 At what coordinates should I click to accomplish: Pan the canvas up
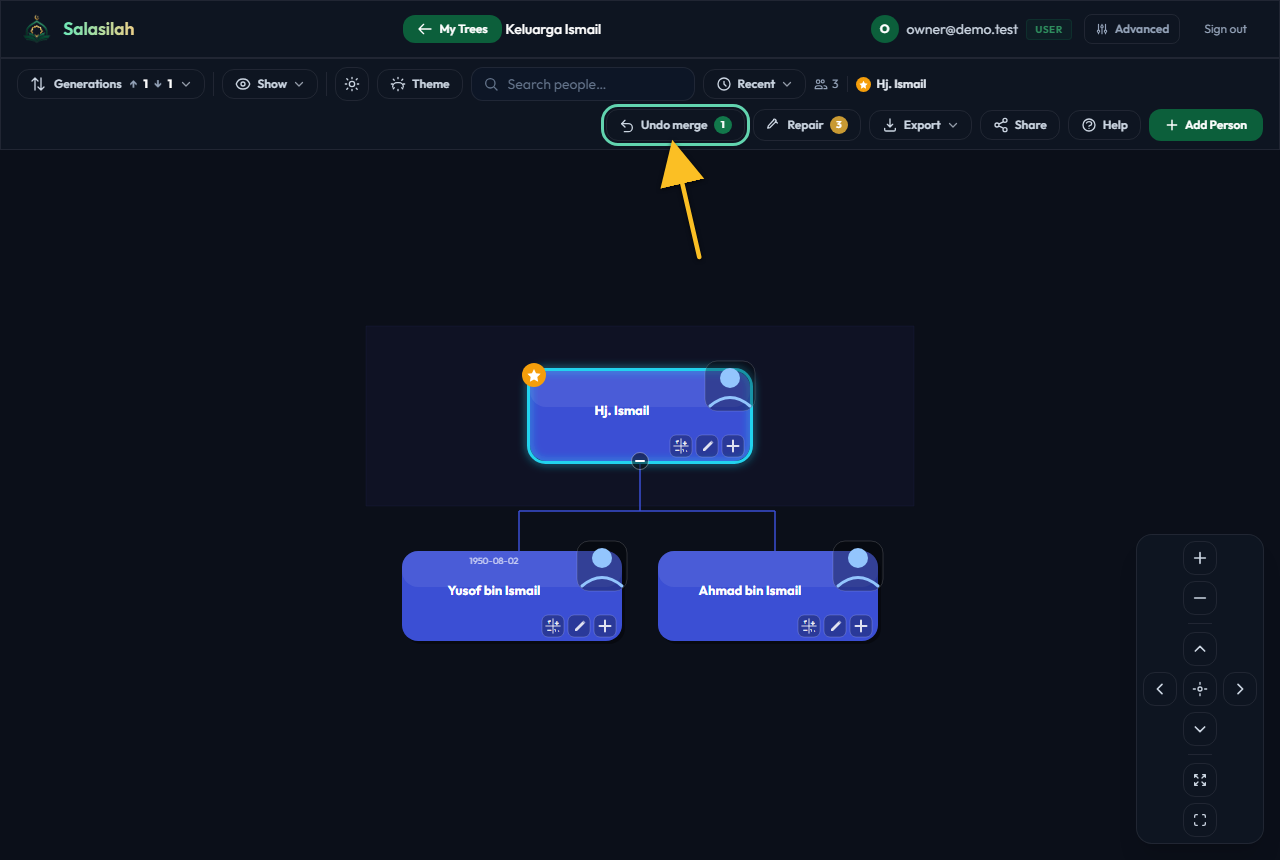click(x=1200, y=649)
